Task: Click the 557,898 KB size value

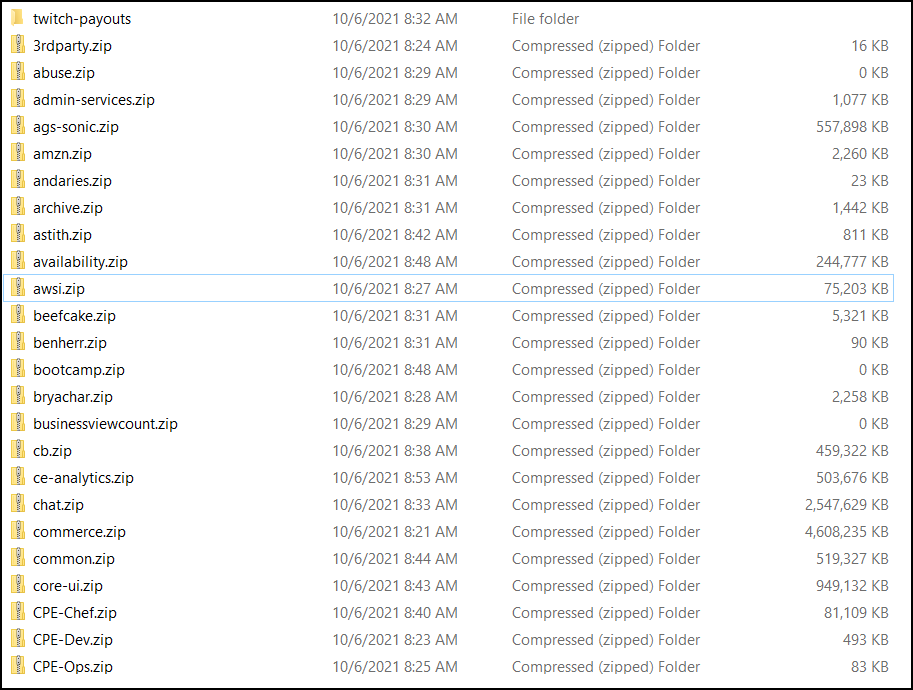Action: 852,127
